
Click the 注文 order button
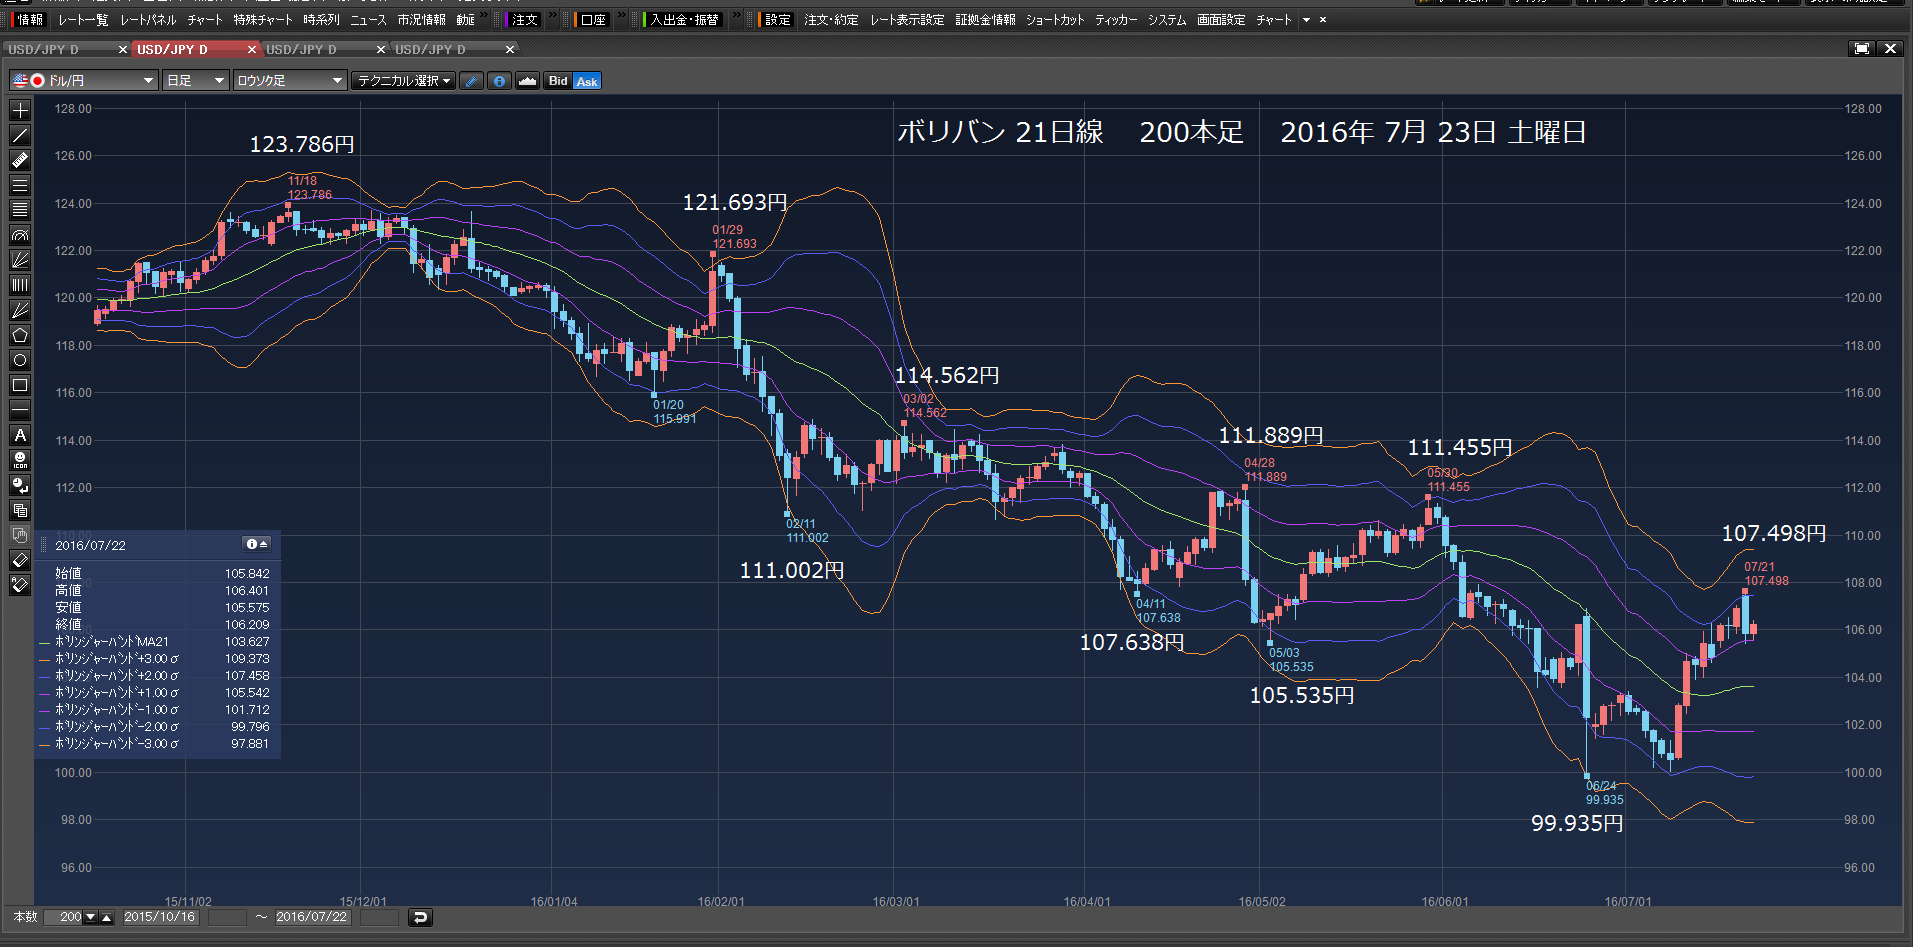click(x=524, y=20)
